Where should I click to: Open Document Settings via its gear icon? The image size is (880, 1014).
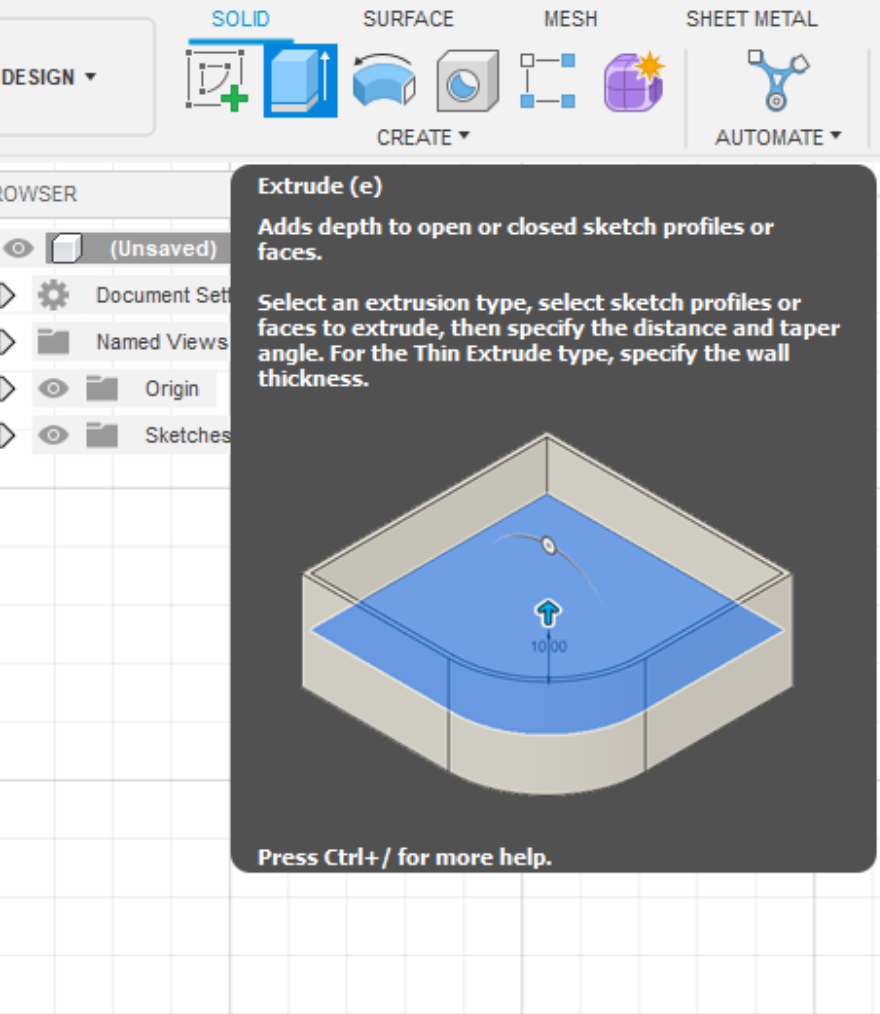pos(56,295)
